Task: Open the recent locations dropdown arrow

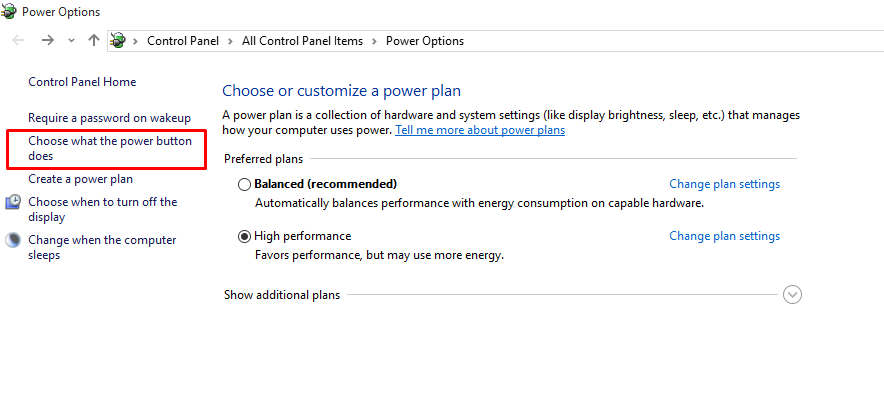Action: [x=70, y=41]
